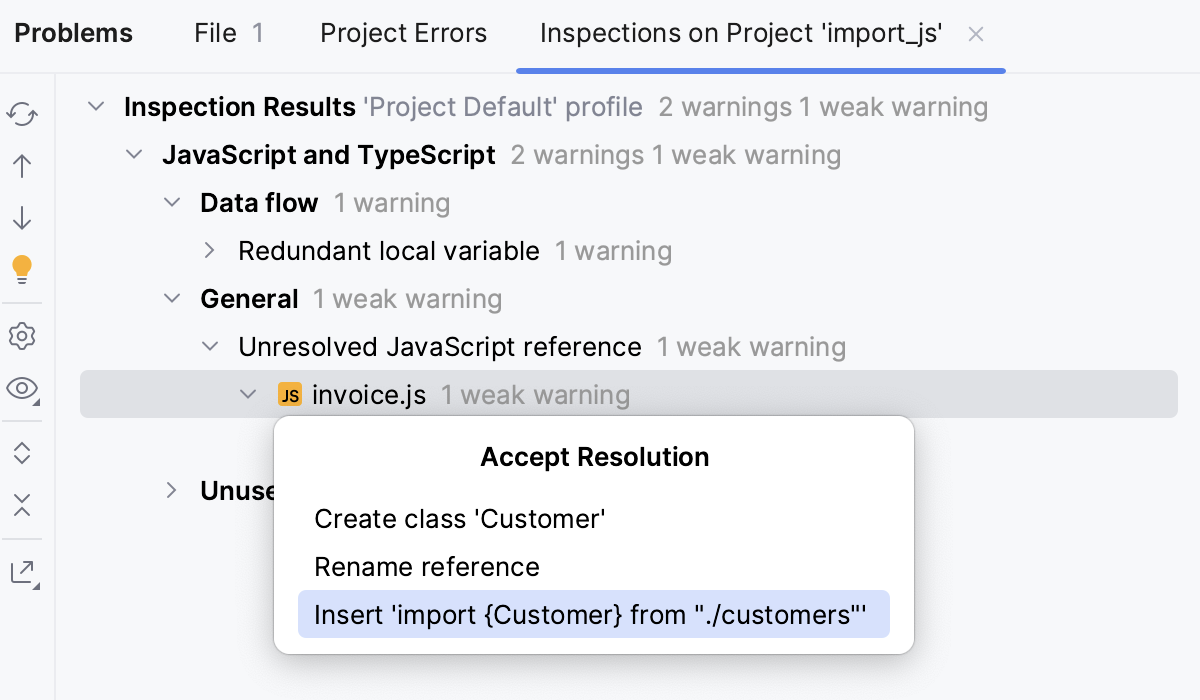Toggle the eye view options icon

coord(22,388)
